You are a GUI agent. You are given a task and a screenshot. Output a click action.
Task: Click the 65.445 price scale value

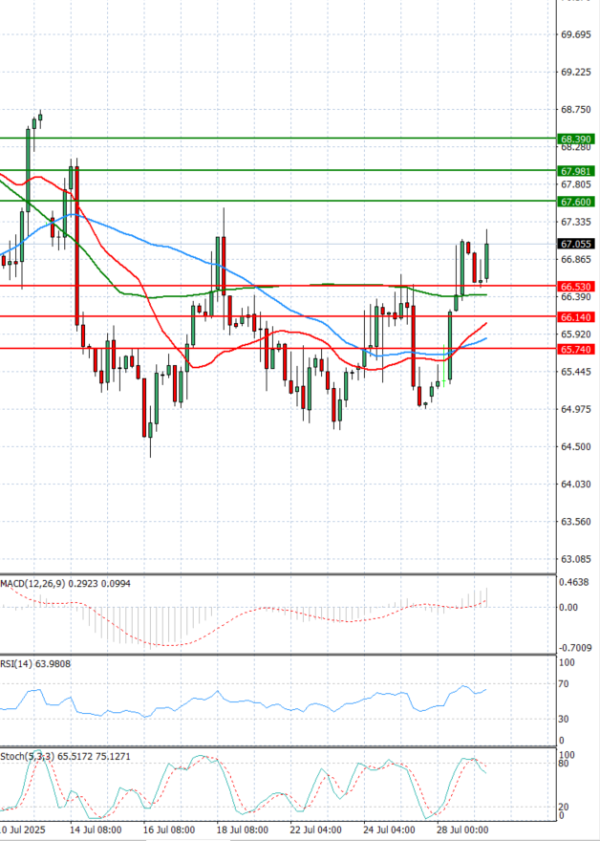click(575, 372)
